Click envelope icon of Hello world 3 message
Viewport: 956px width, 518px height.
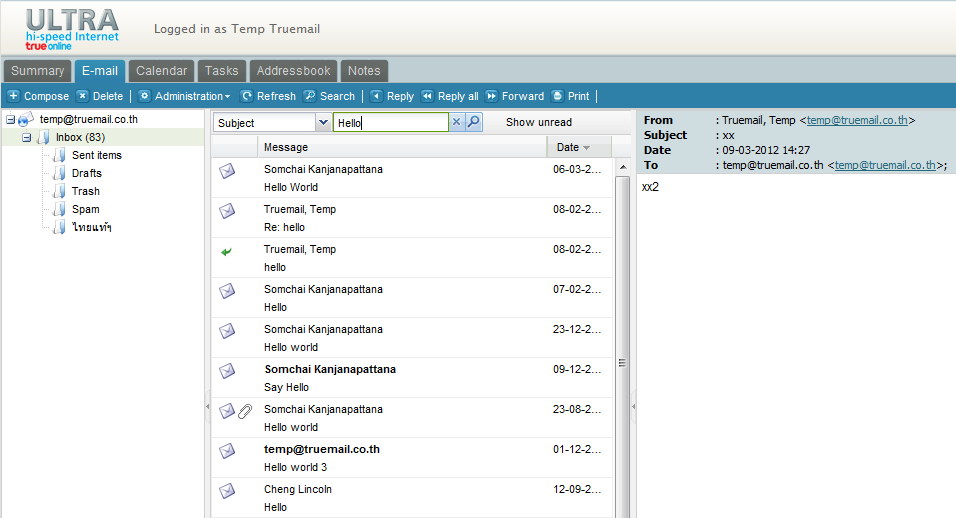(227, 451)
